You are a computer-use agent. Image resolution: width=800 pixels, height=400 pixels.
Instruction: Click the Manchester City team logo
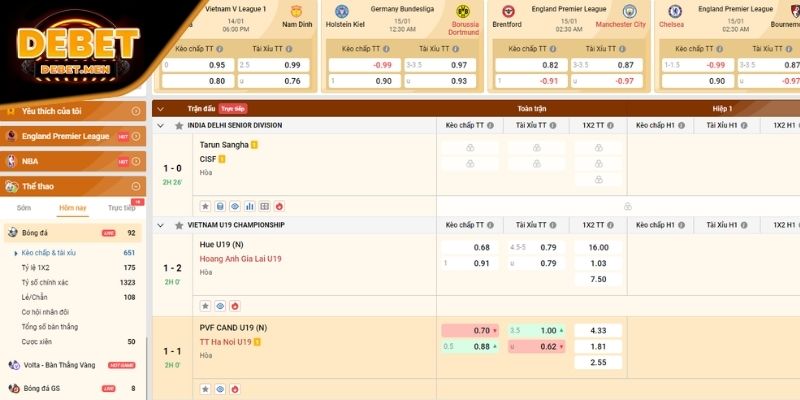pyautogui.click(x=630, y=11)
